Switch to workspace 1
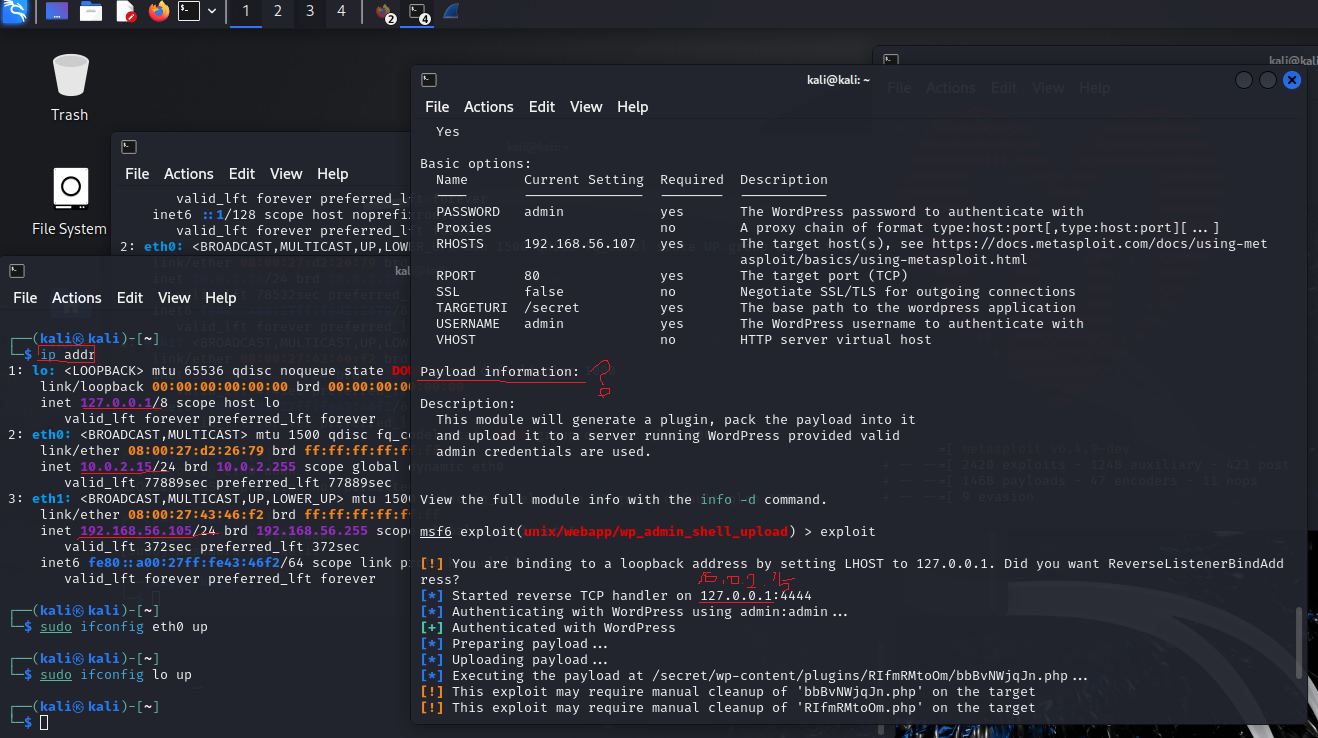1318x738 pixels. point(246,12)
